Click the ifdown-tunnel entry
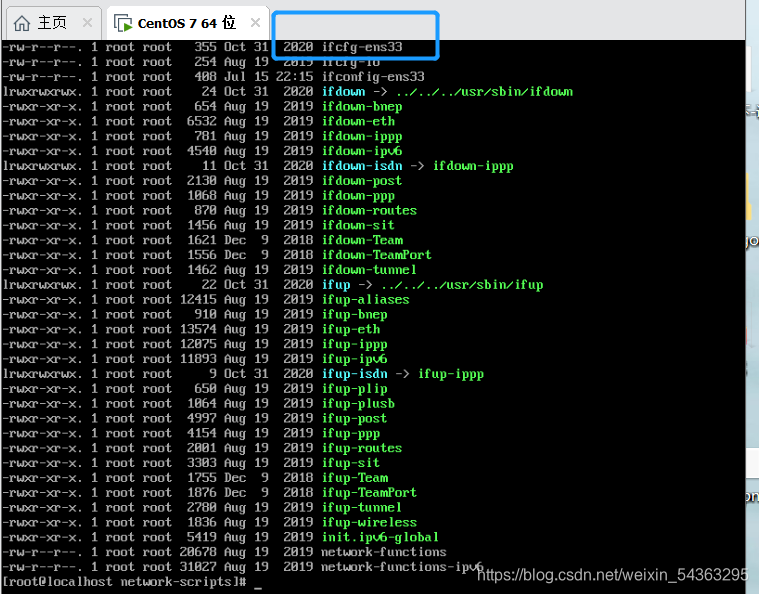Image resolution: width=759 pixels, height=594 pixels. pyautogui.click(x=369, y=270)
